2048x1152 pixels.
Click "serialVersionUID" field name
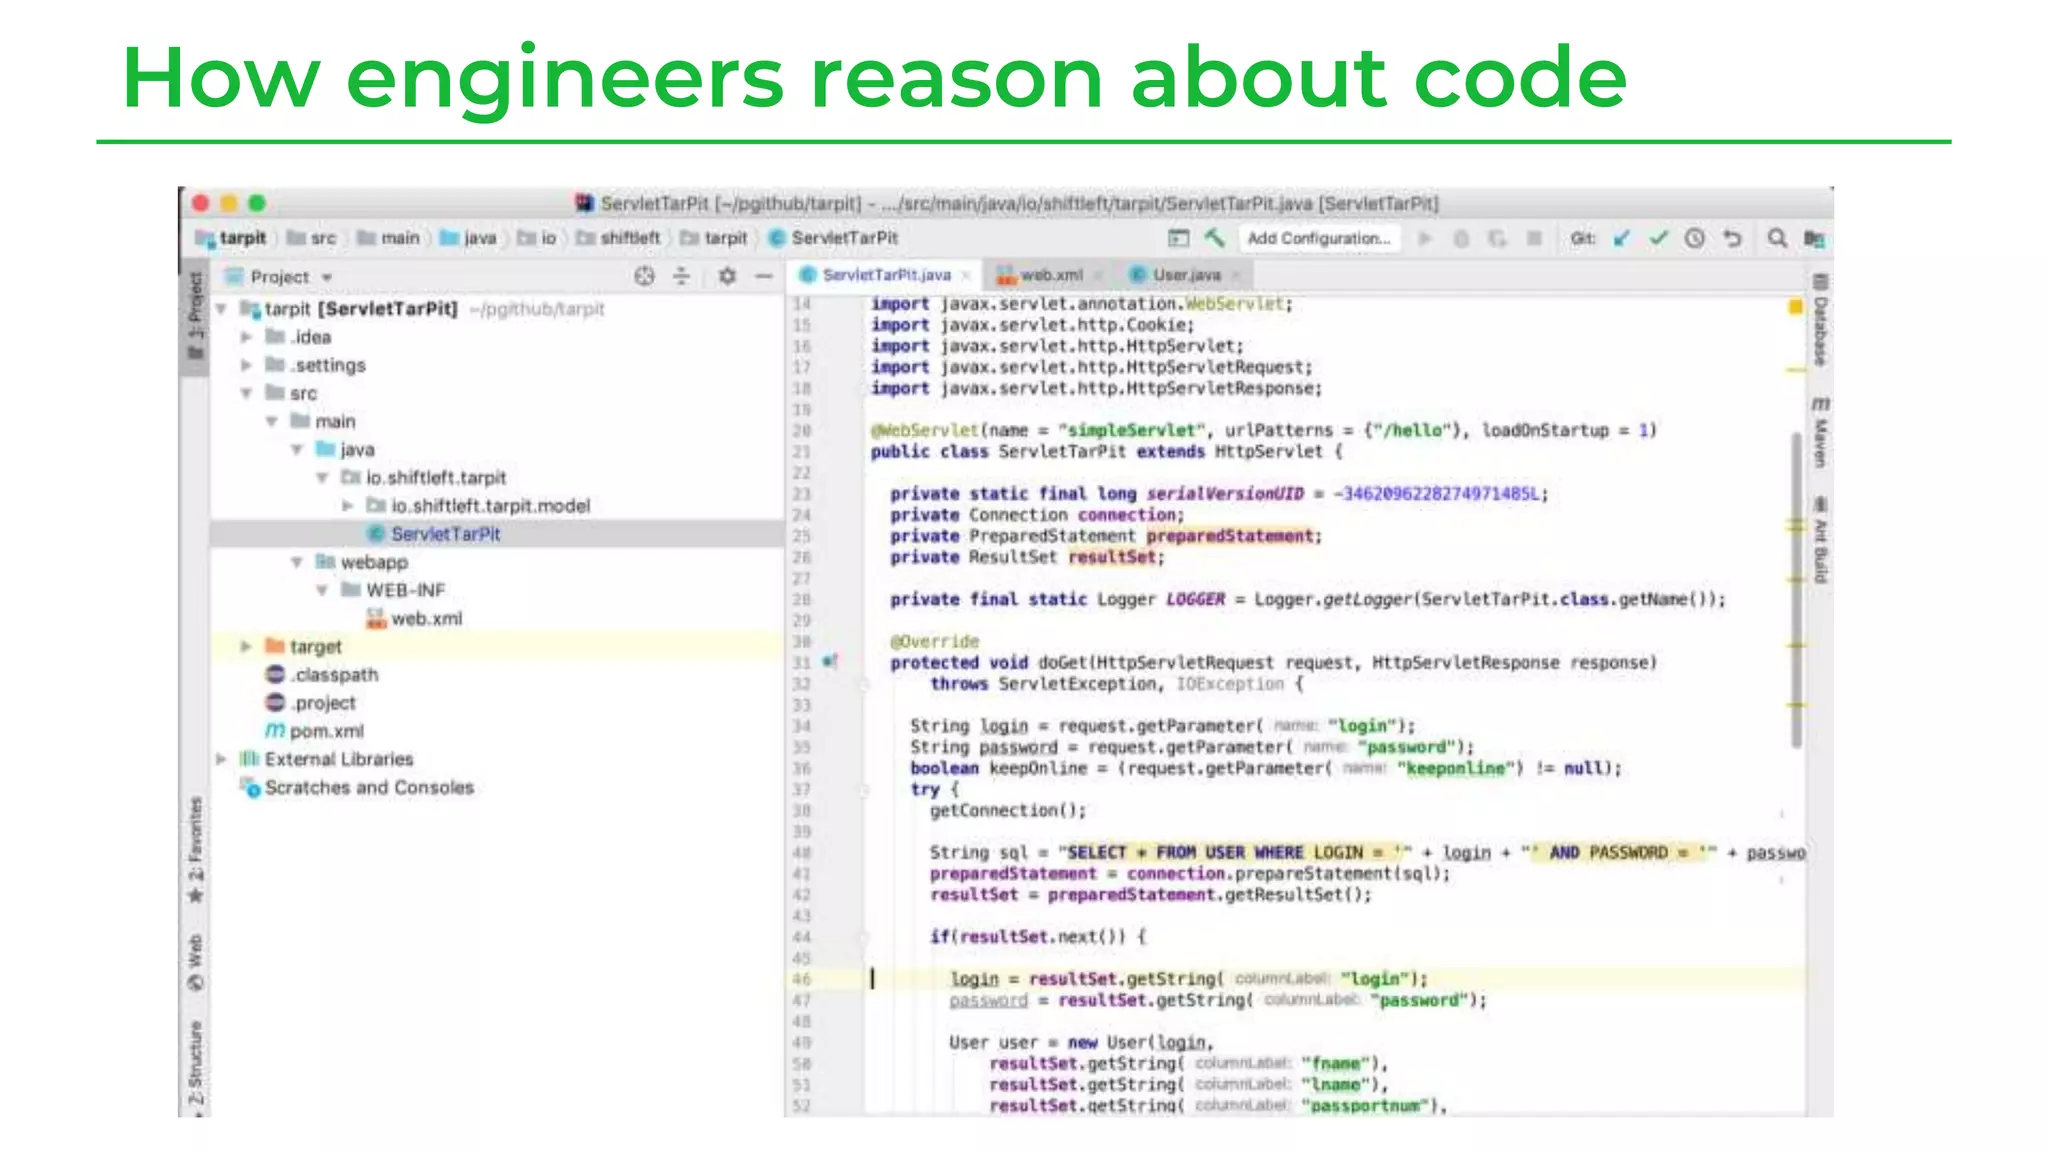[1225, 494]
